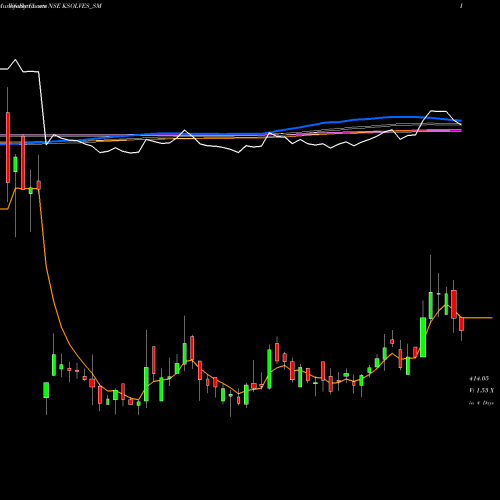Click the NSE KSOLVES_SM chart title
The image size is (500, 500).
pos(75,6)
